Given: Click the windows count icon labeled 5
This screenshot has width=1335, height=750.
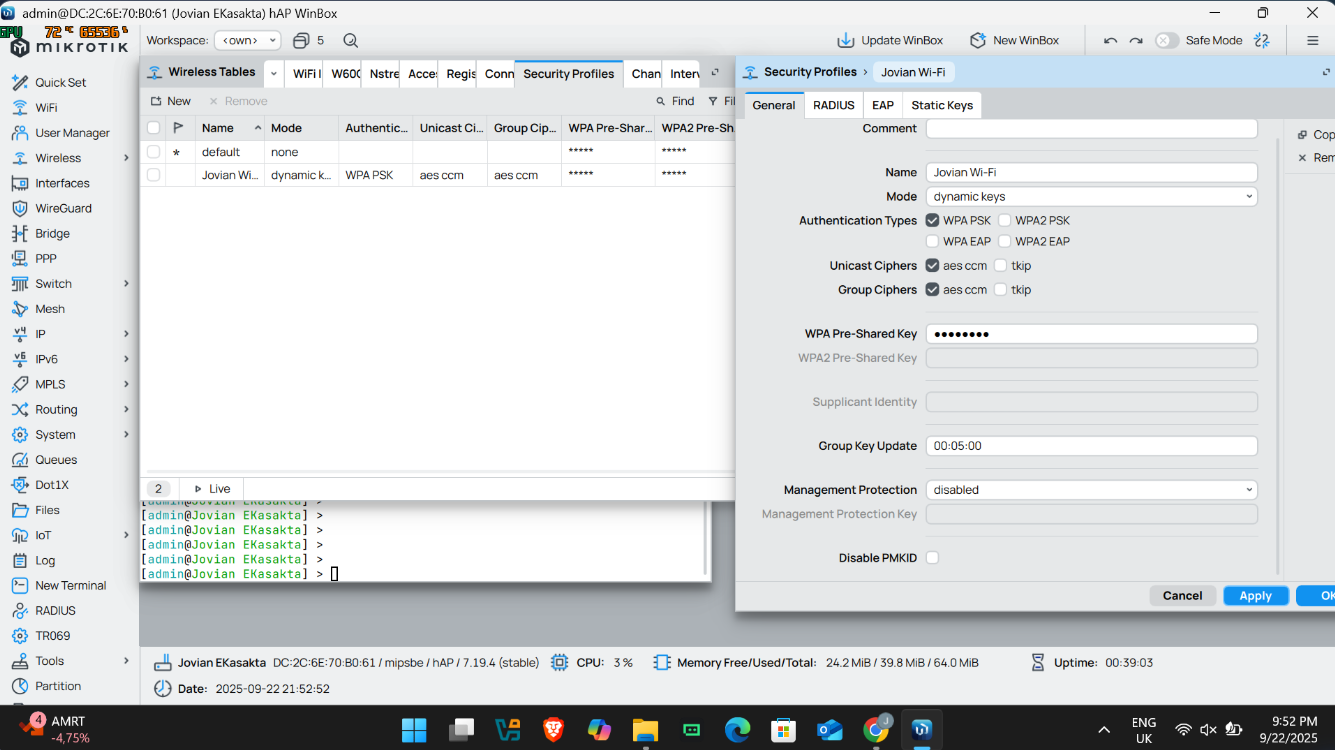Looking at the screenshot, I should click(x=308, y=40).
